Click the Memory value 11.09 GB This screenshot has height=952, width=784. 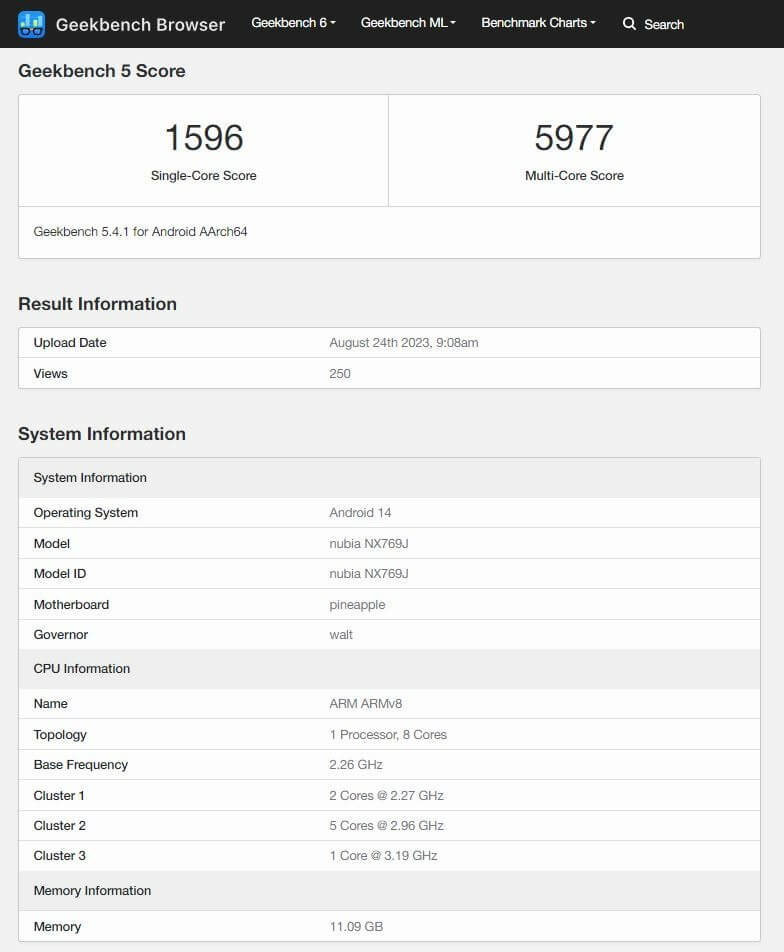click(x=356, y=927)
